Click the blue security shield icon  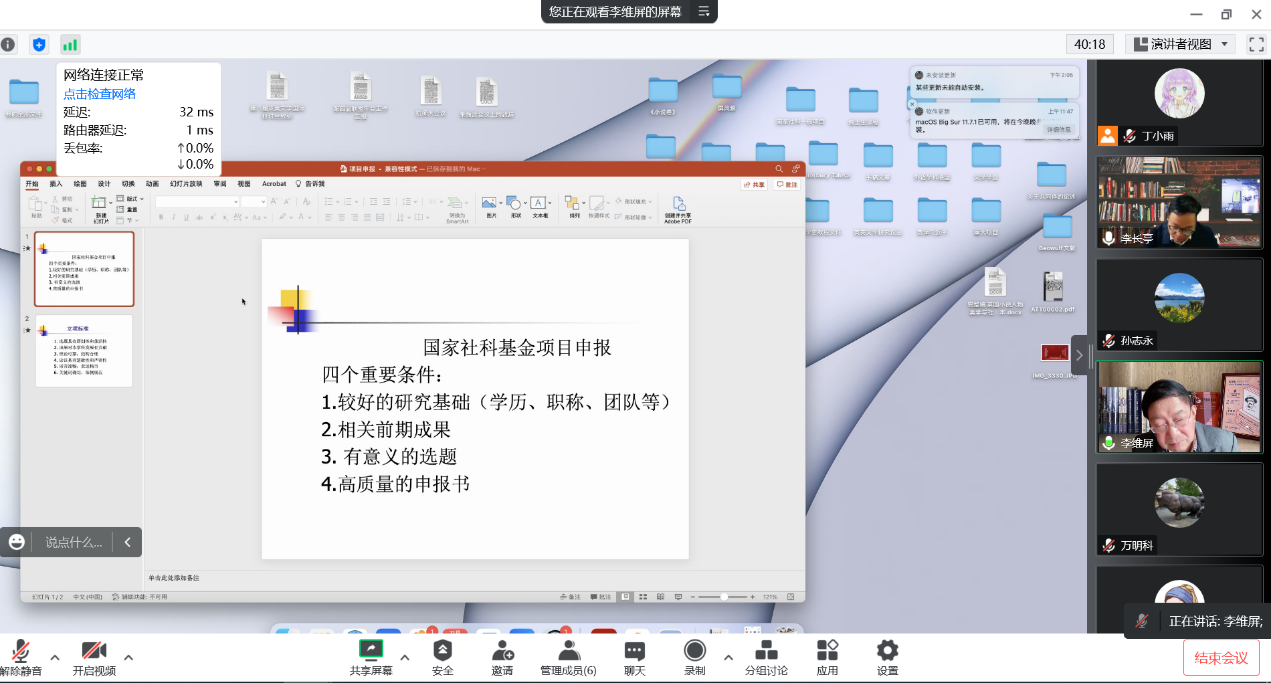click(39, 45)
